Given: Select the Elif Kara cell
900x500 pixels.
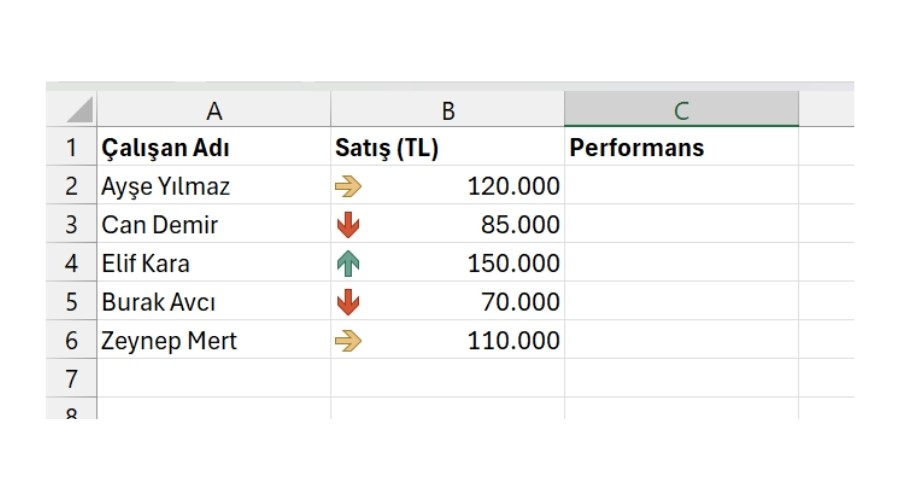Looking at the screenshot, I should 146,264.
